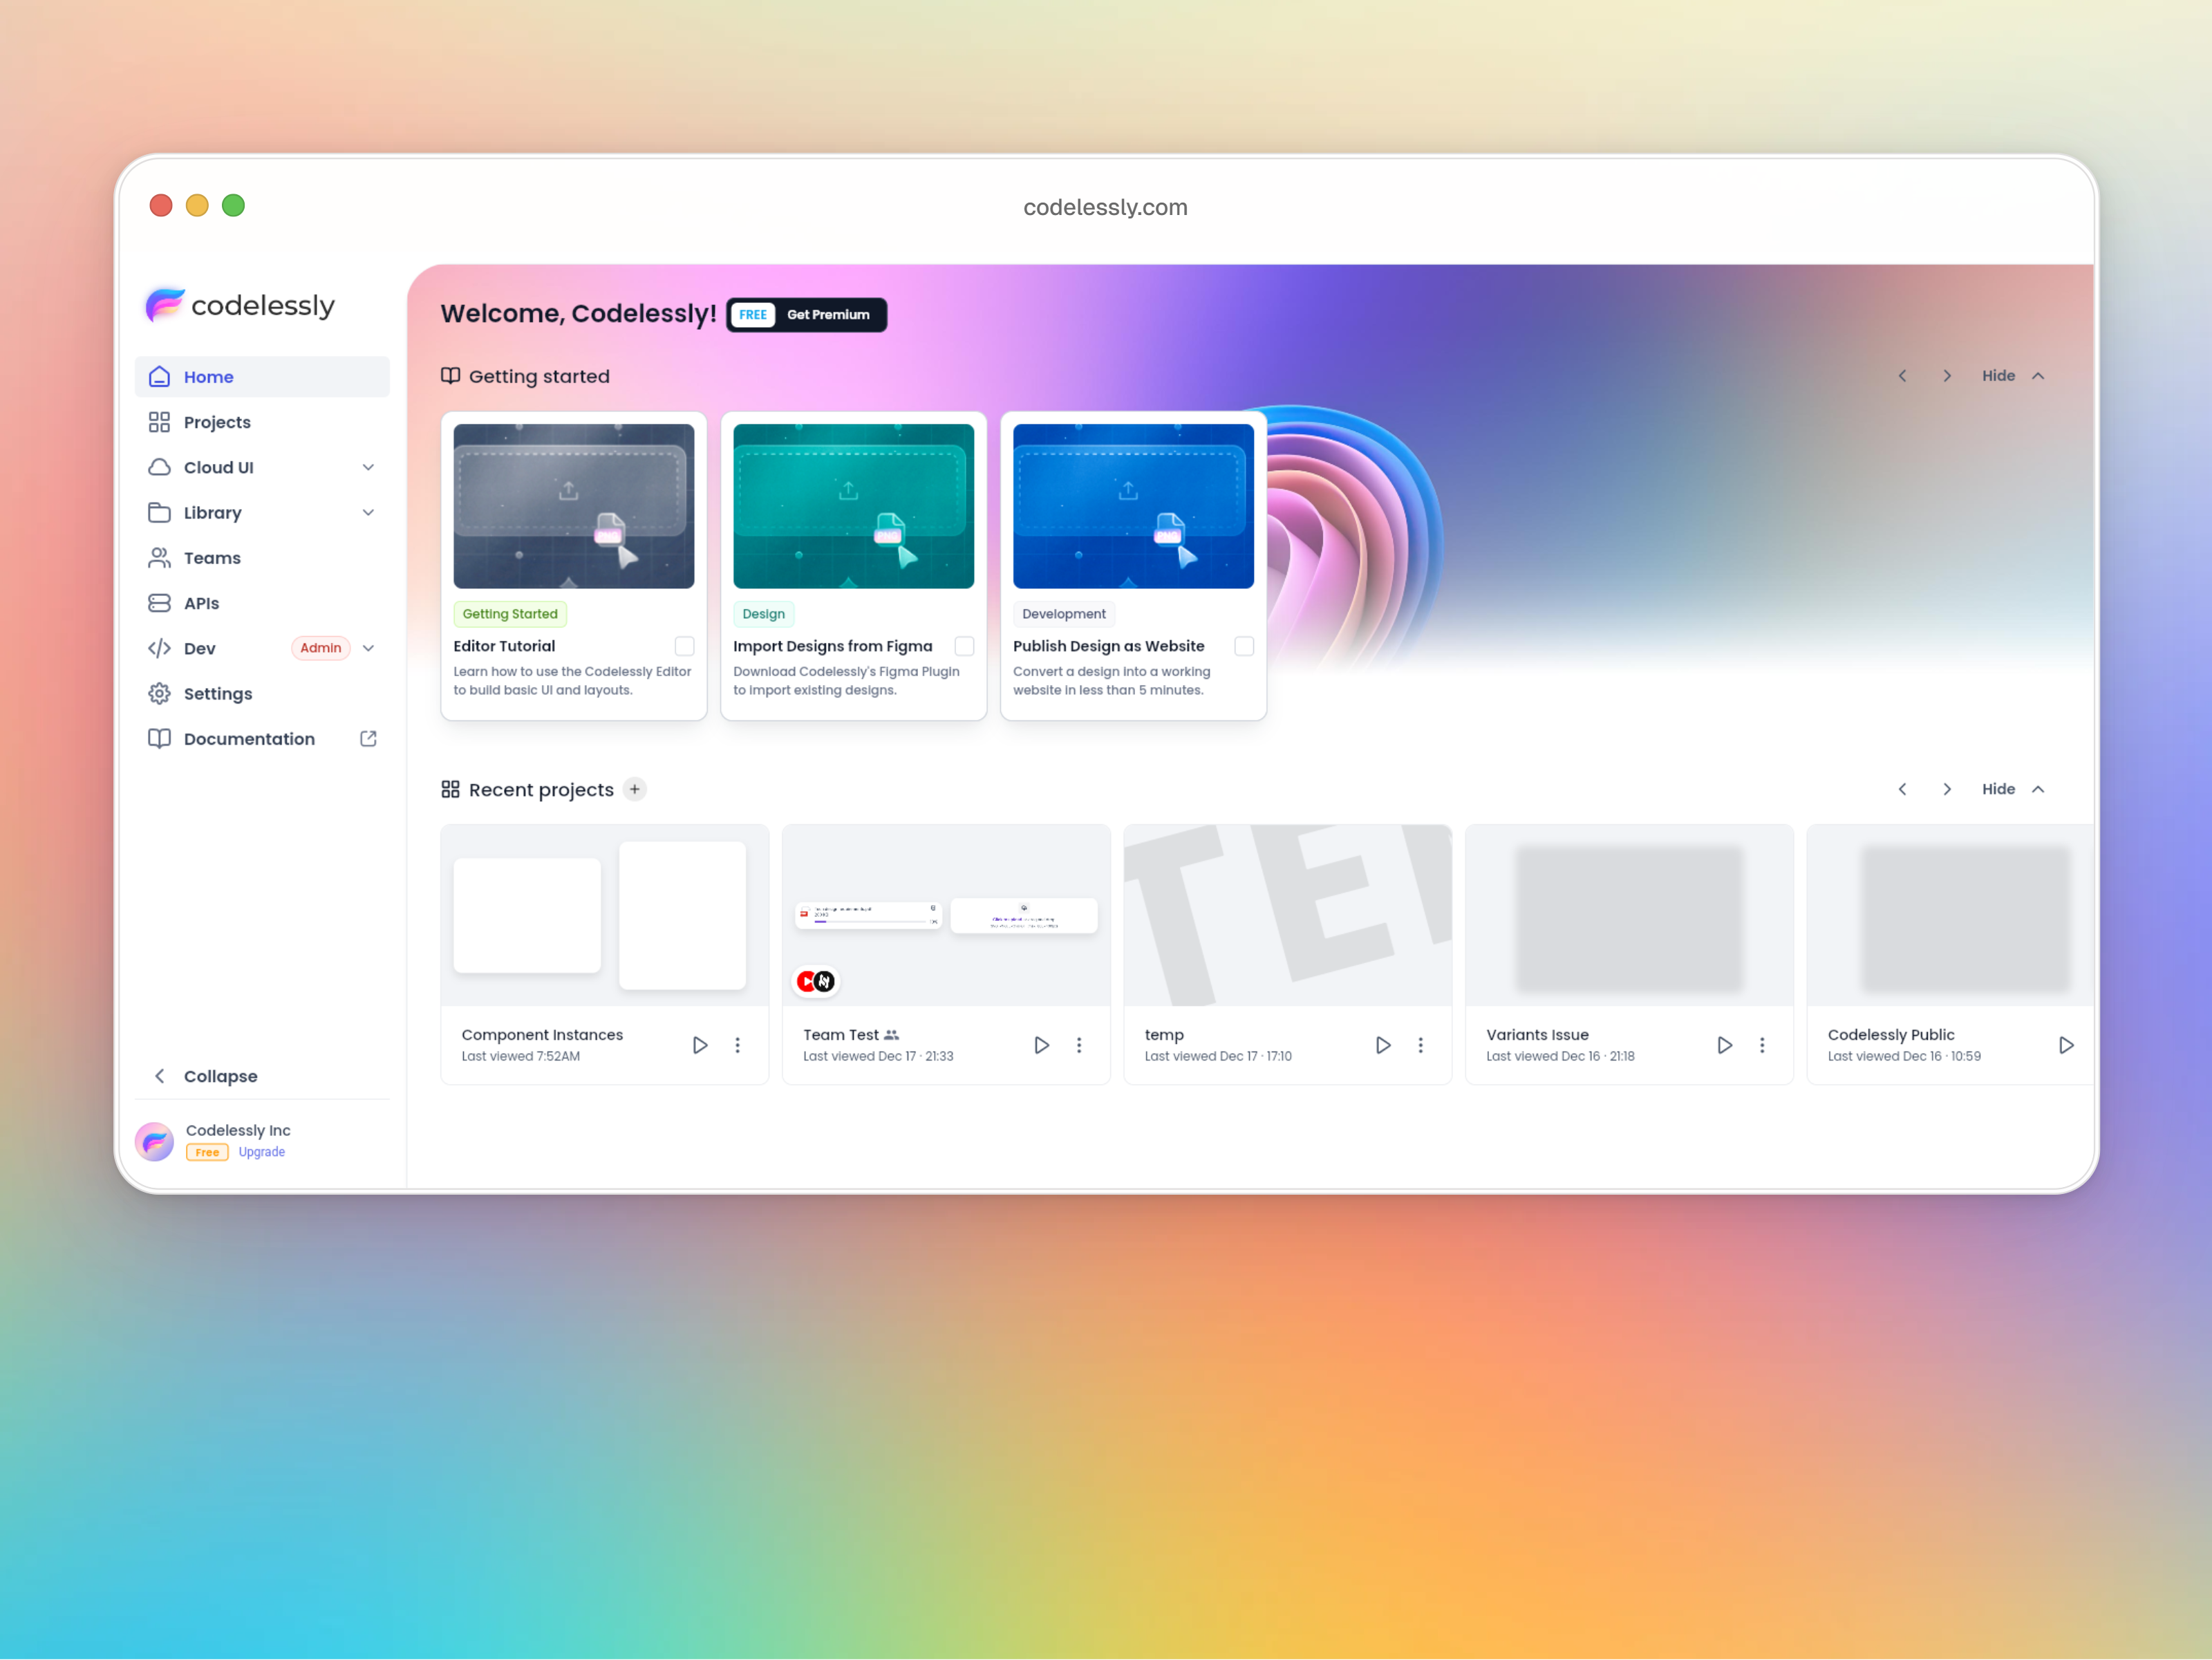Click the Projects grid icon
2212x1660 pixels.
(x=159, y=422)
